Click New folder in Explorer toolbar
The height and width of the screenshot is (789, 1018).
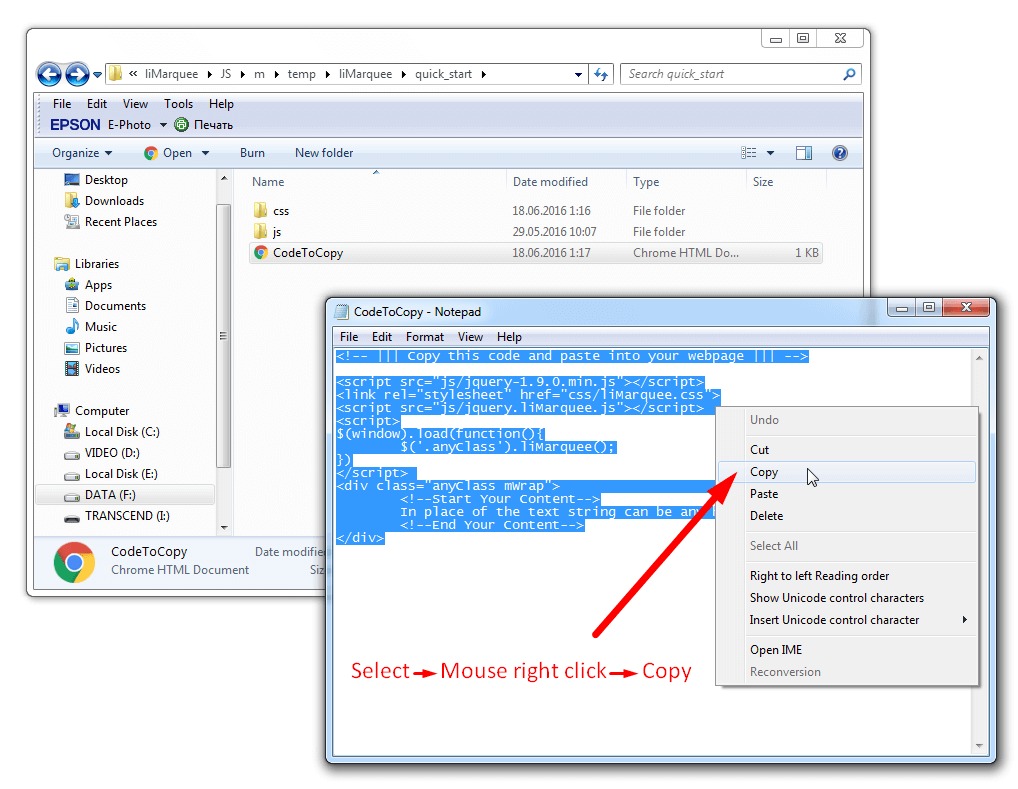[324, 153]
